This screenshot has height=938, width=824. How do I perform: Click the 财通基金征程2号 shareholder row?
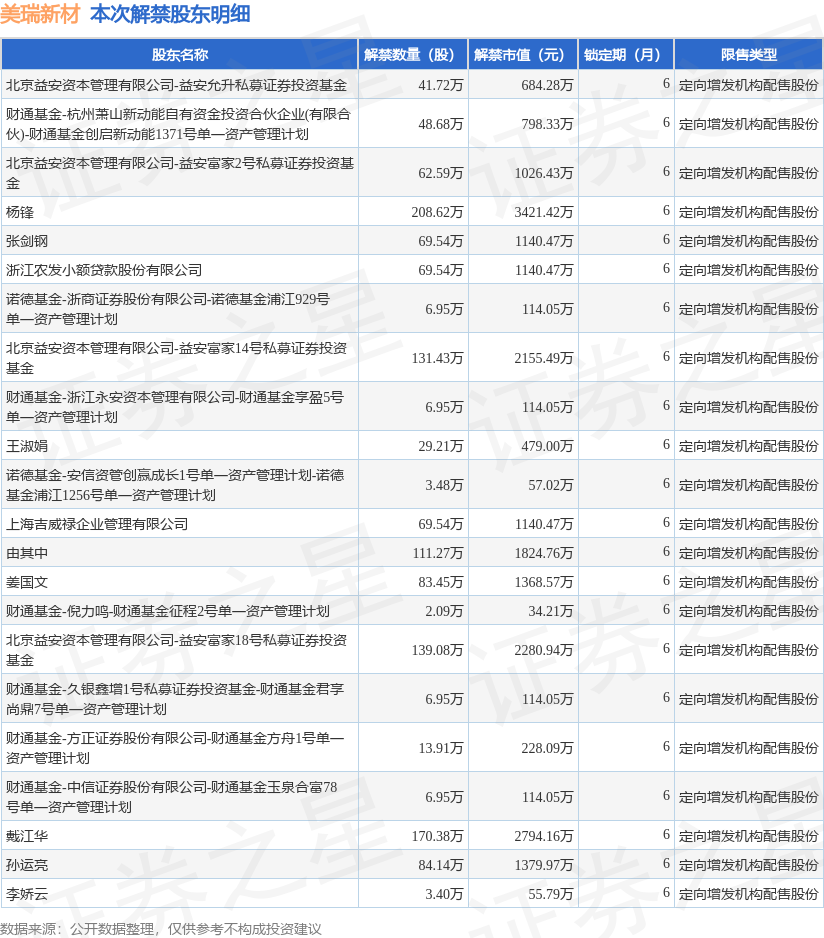tap(412, 611)
